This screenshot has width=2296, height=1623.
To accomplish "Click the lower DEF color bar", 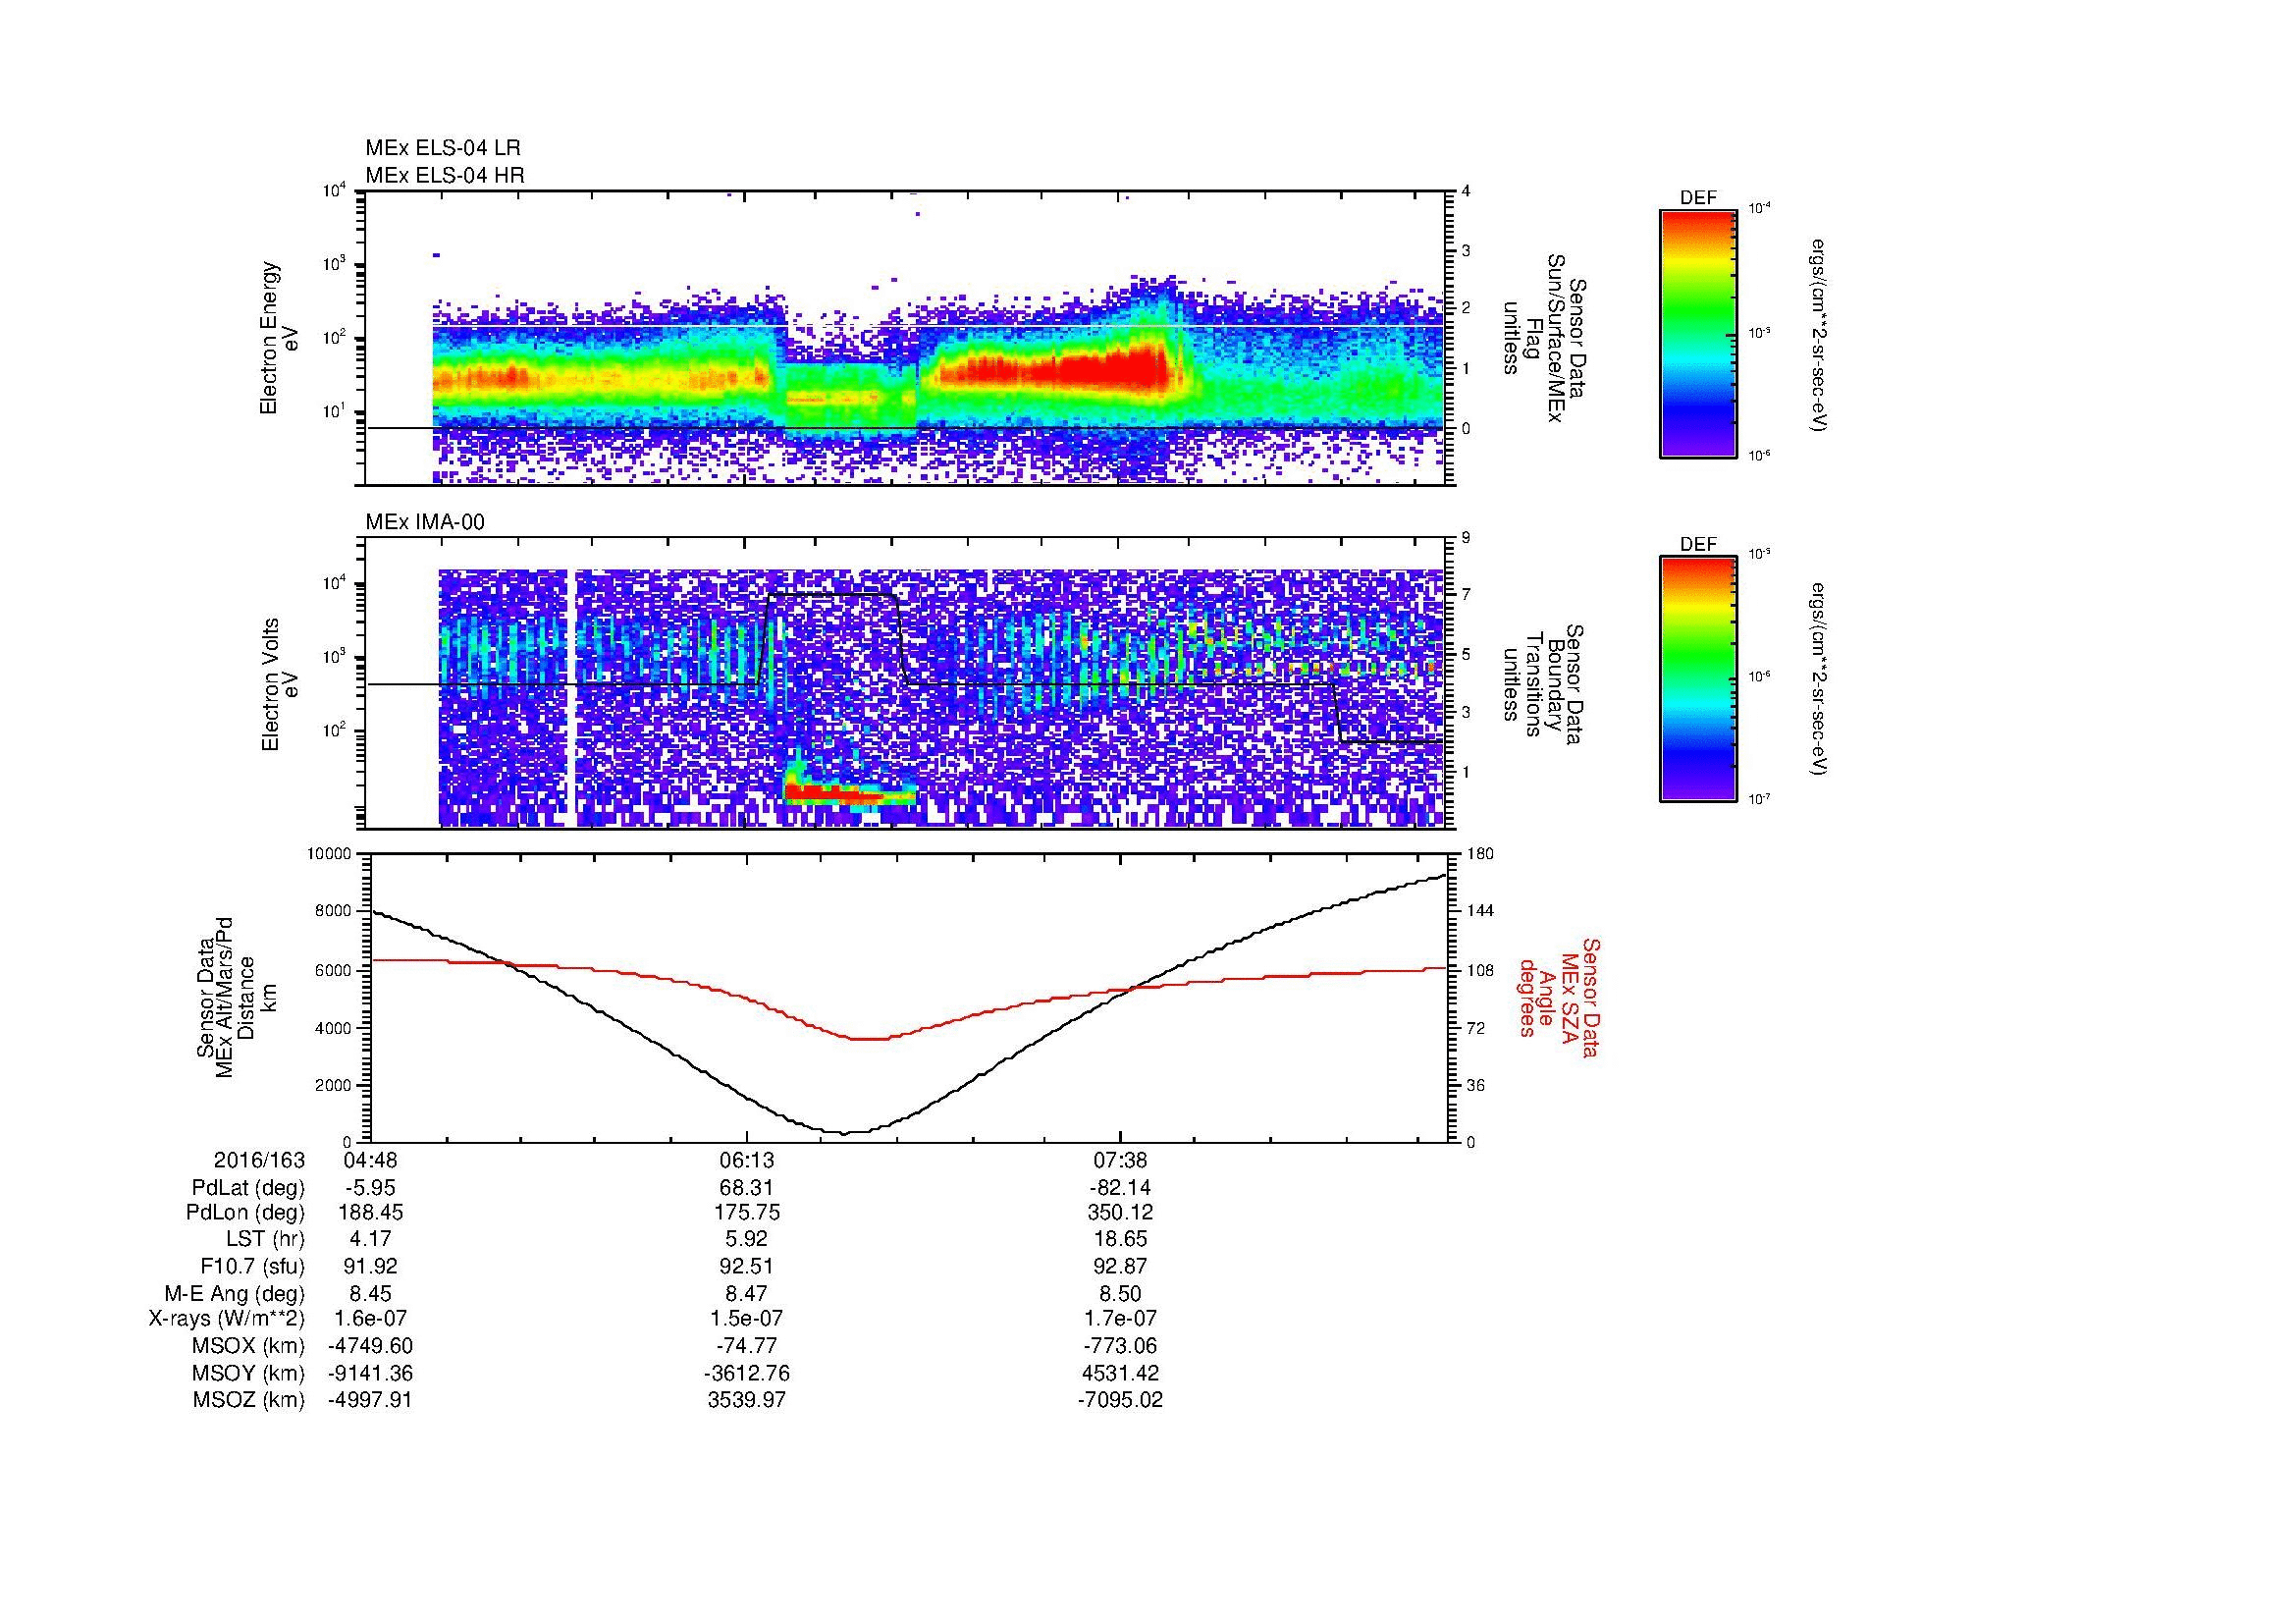I will click(x=1698, y=679).
